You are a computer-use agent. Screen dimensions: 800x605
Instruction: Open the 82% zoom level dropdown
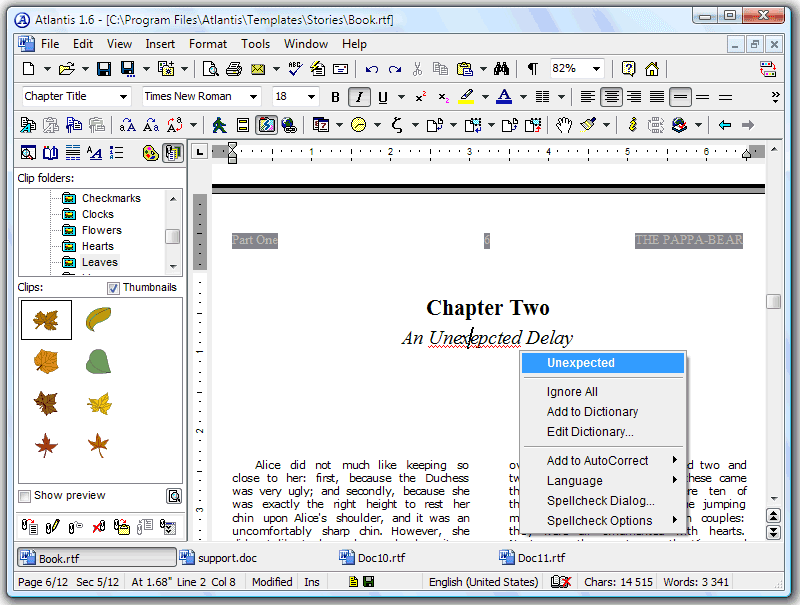coord(575,68)
